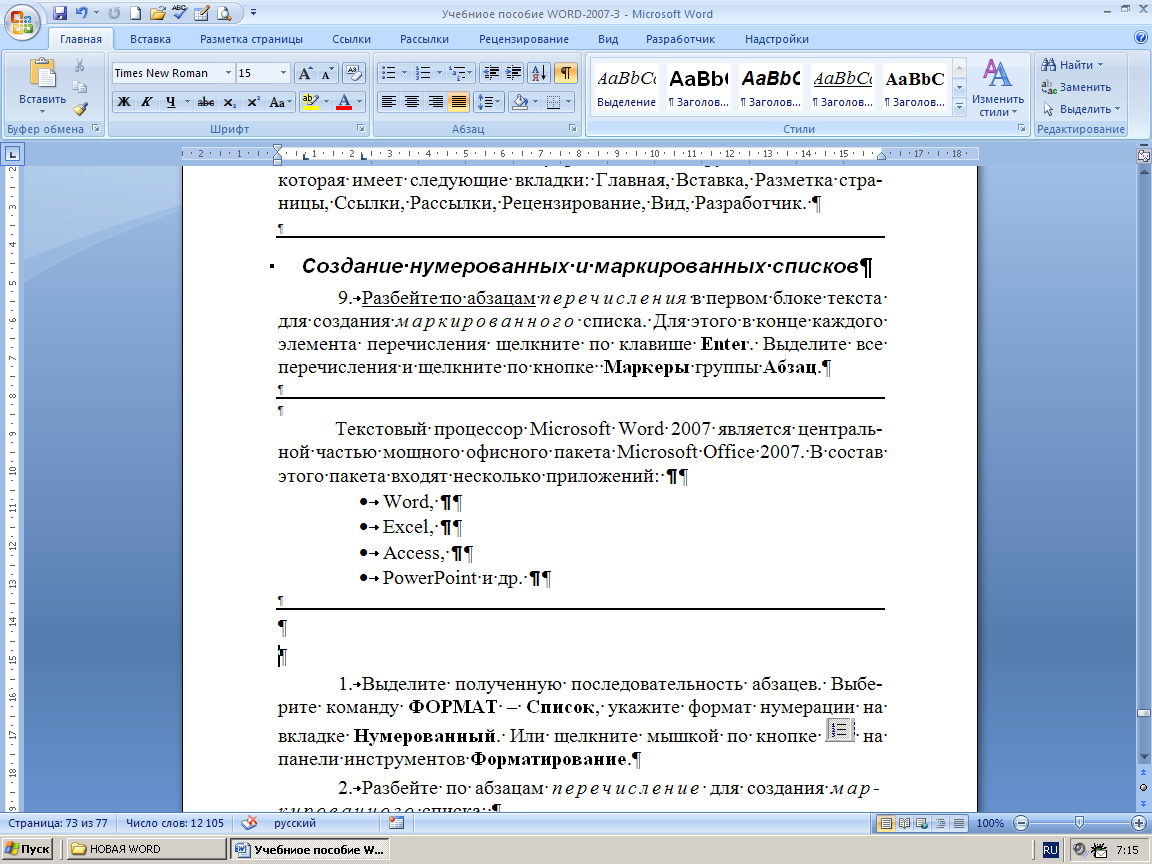1152x864 pixels.
Task: Click the Выделить button
Action: point(1081,109)
